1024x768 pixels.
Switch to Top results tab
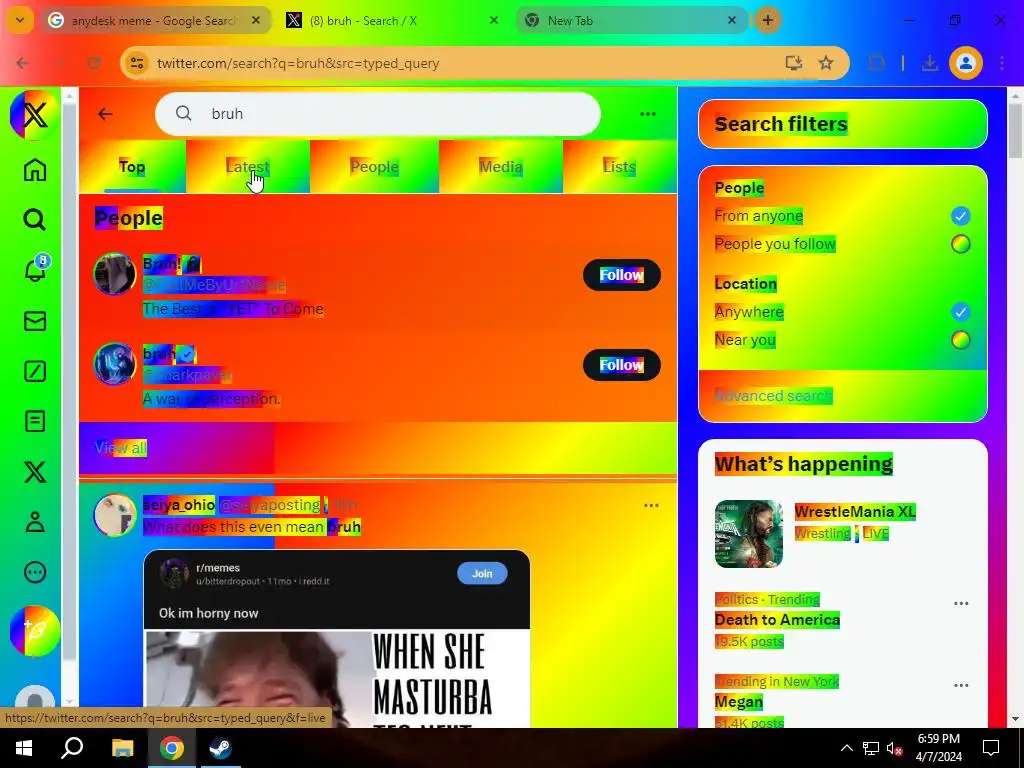(132, 167)
